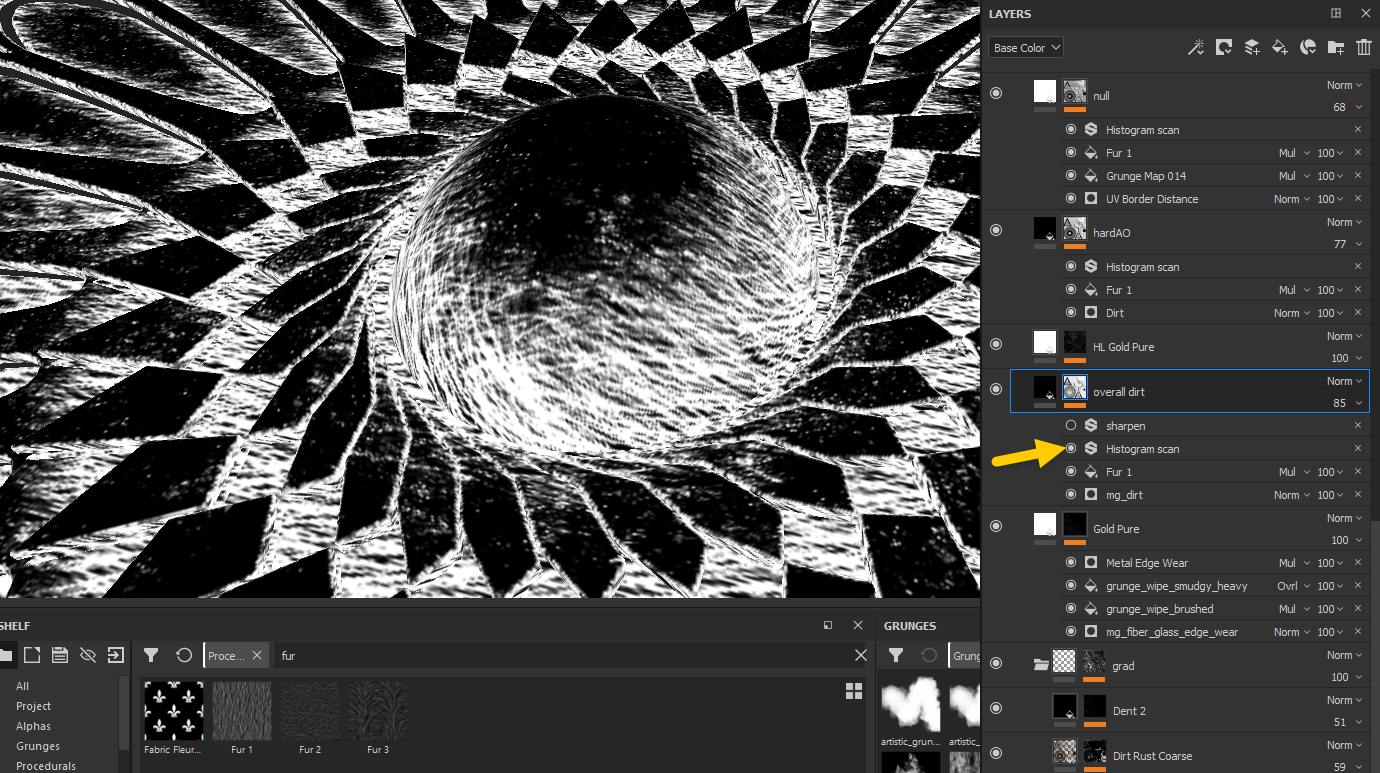The height and width of the screenshot is (773, 1380).
Task: Select the Grunges shelf category
Action: [38, 746]
